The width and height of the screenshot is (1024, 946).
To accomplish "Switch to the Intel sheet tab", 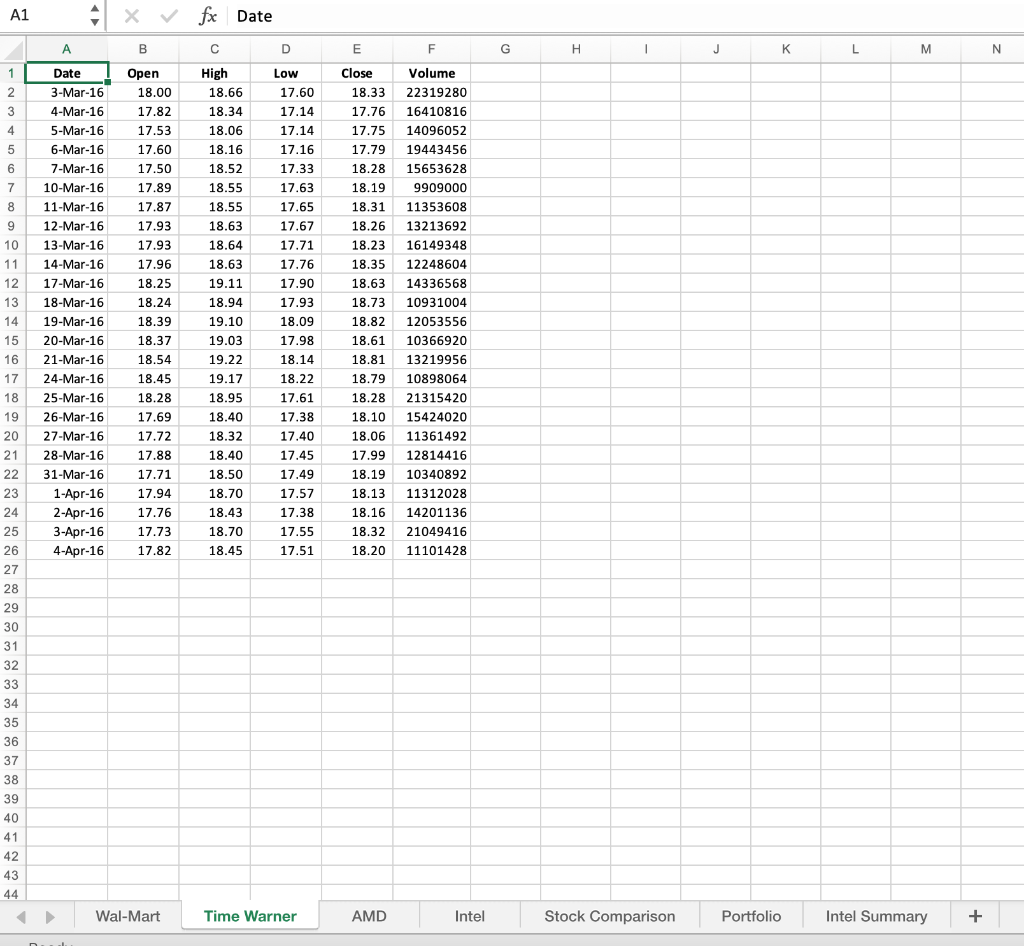I will coord(469,915).
